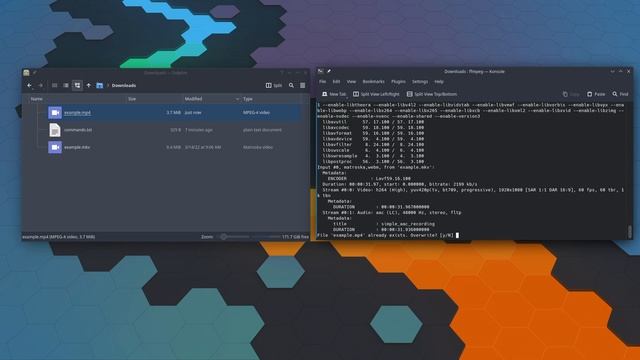640x360 pixels.
Task: Go up one folder in Dolphin
Action: tap(89, 86)
